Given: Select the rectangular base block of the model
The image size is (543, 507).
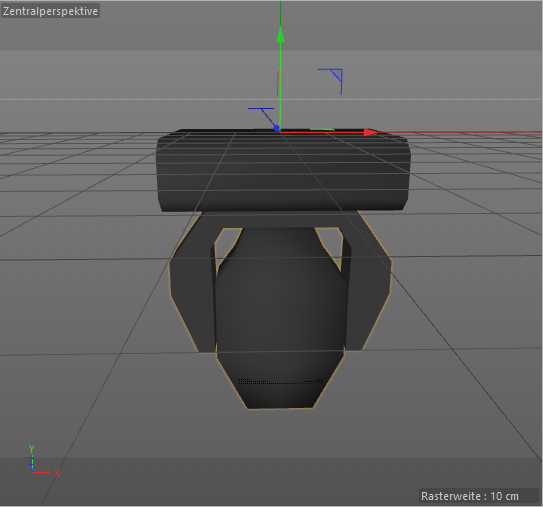Looking at the screenshot, I should (283, 170).
